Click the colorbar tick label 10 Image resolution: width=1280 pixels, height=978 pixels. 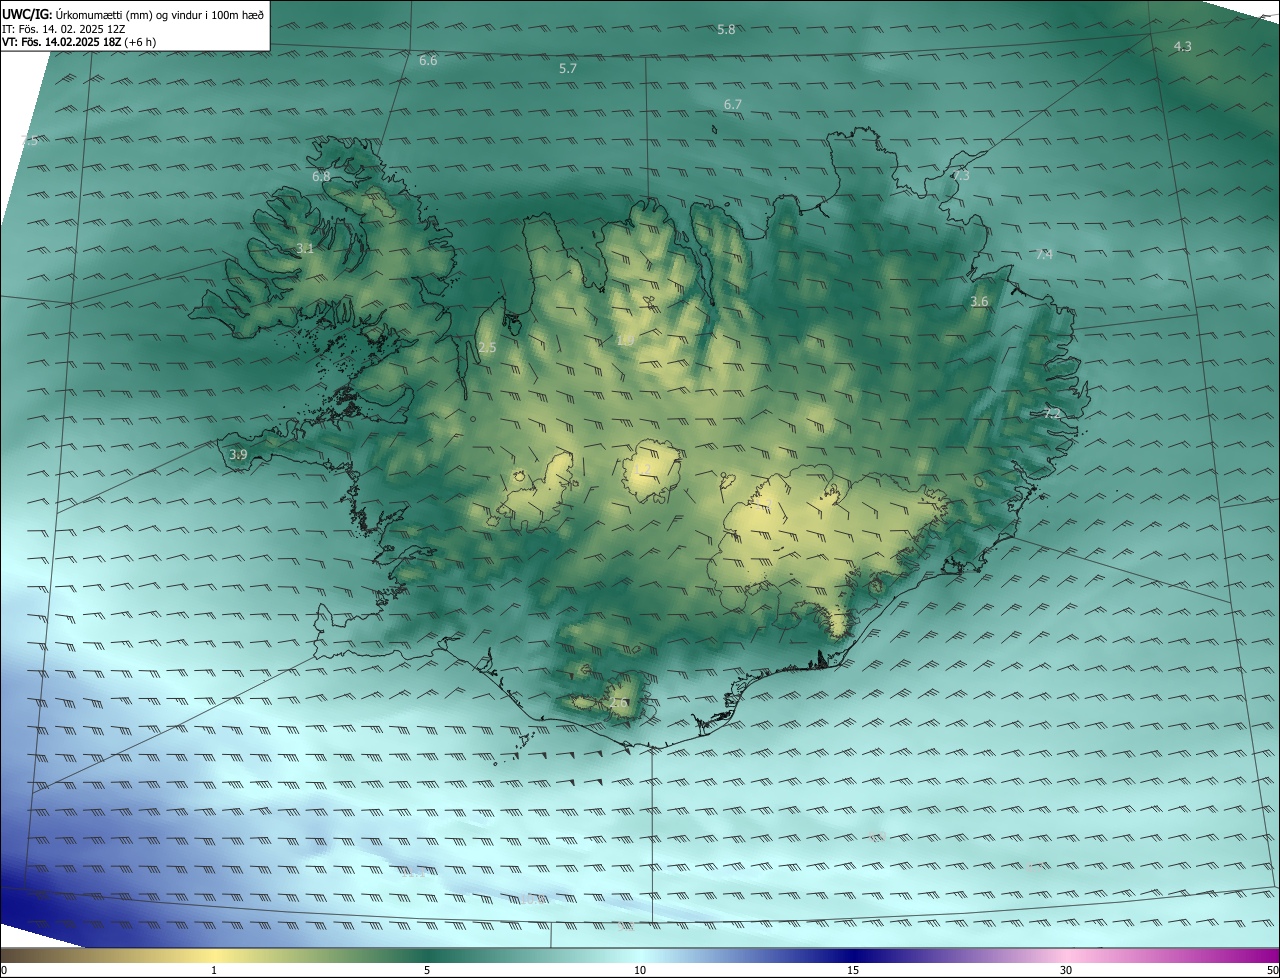[640, 971]
